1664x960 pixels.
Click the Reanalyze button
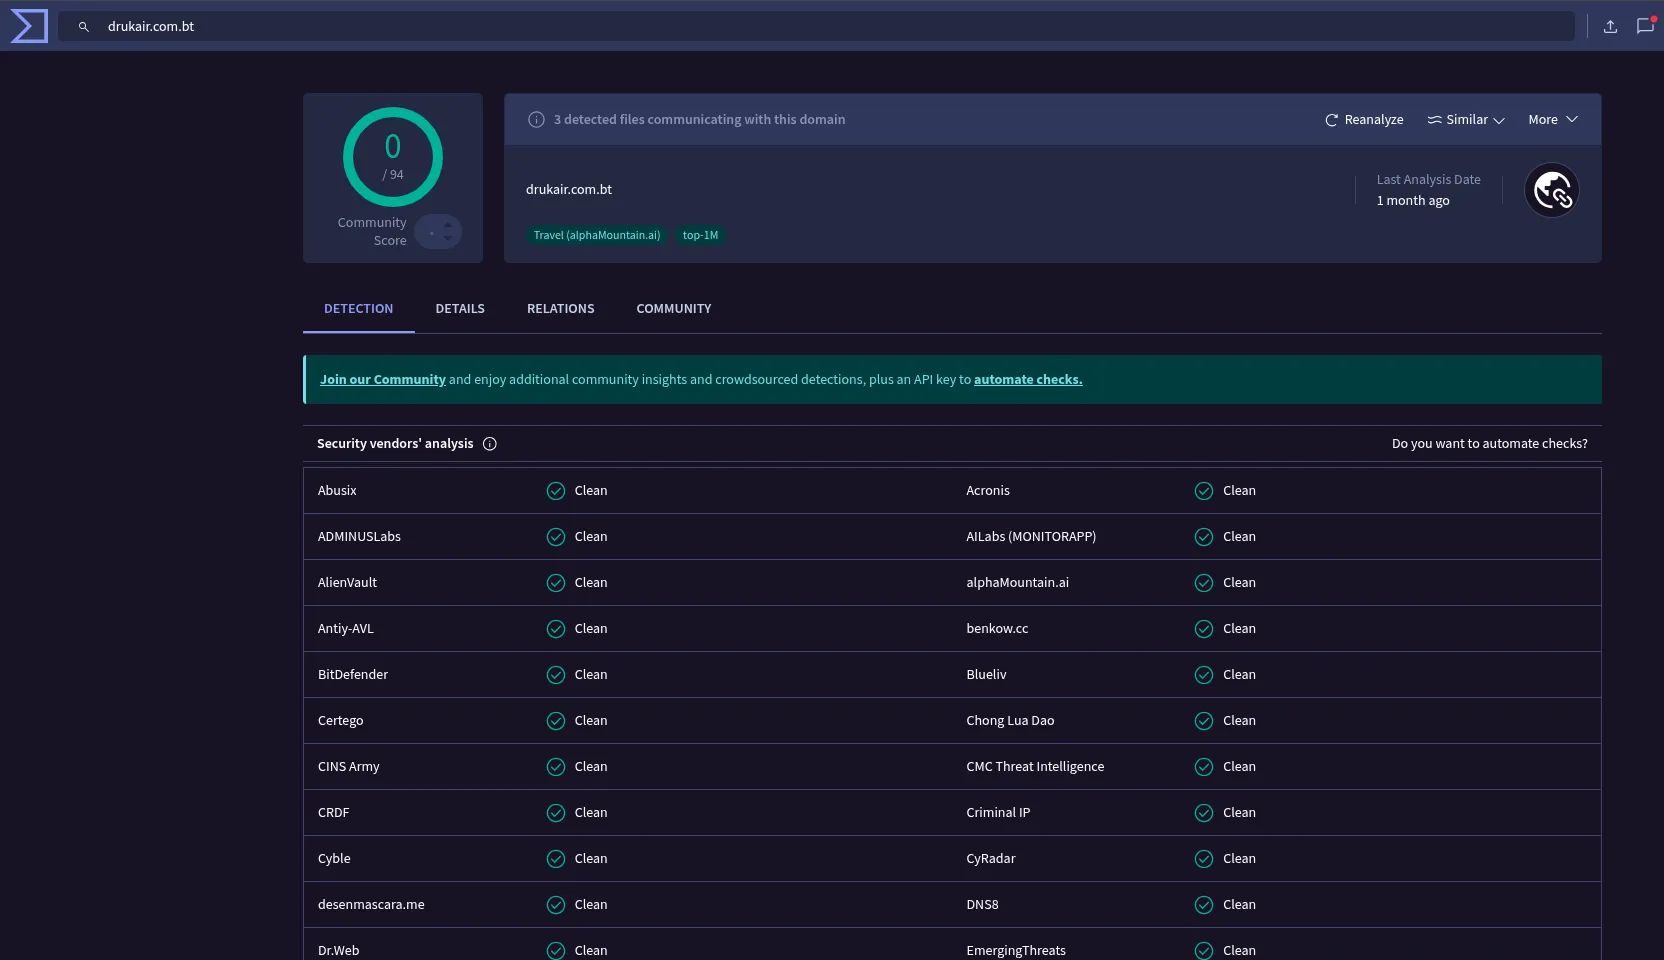1364,120
